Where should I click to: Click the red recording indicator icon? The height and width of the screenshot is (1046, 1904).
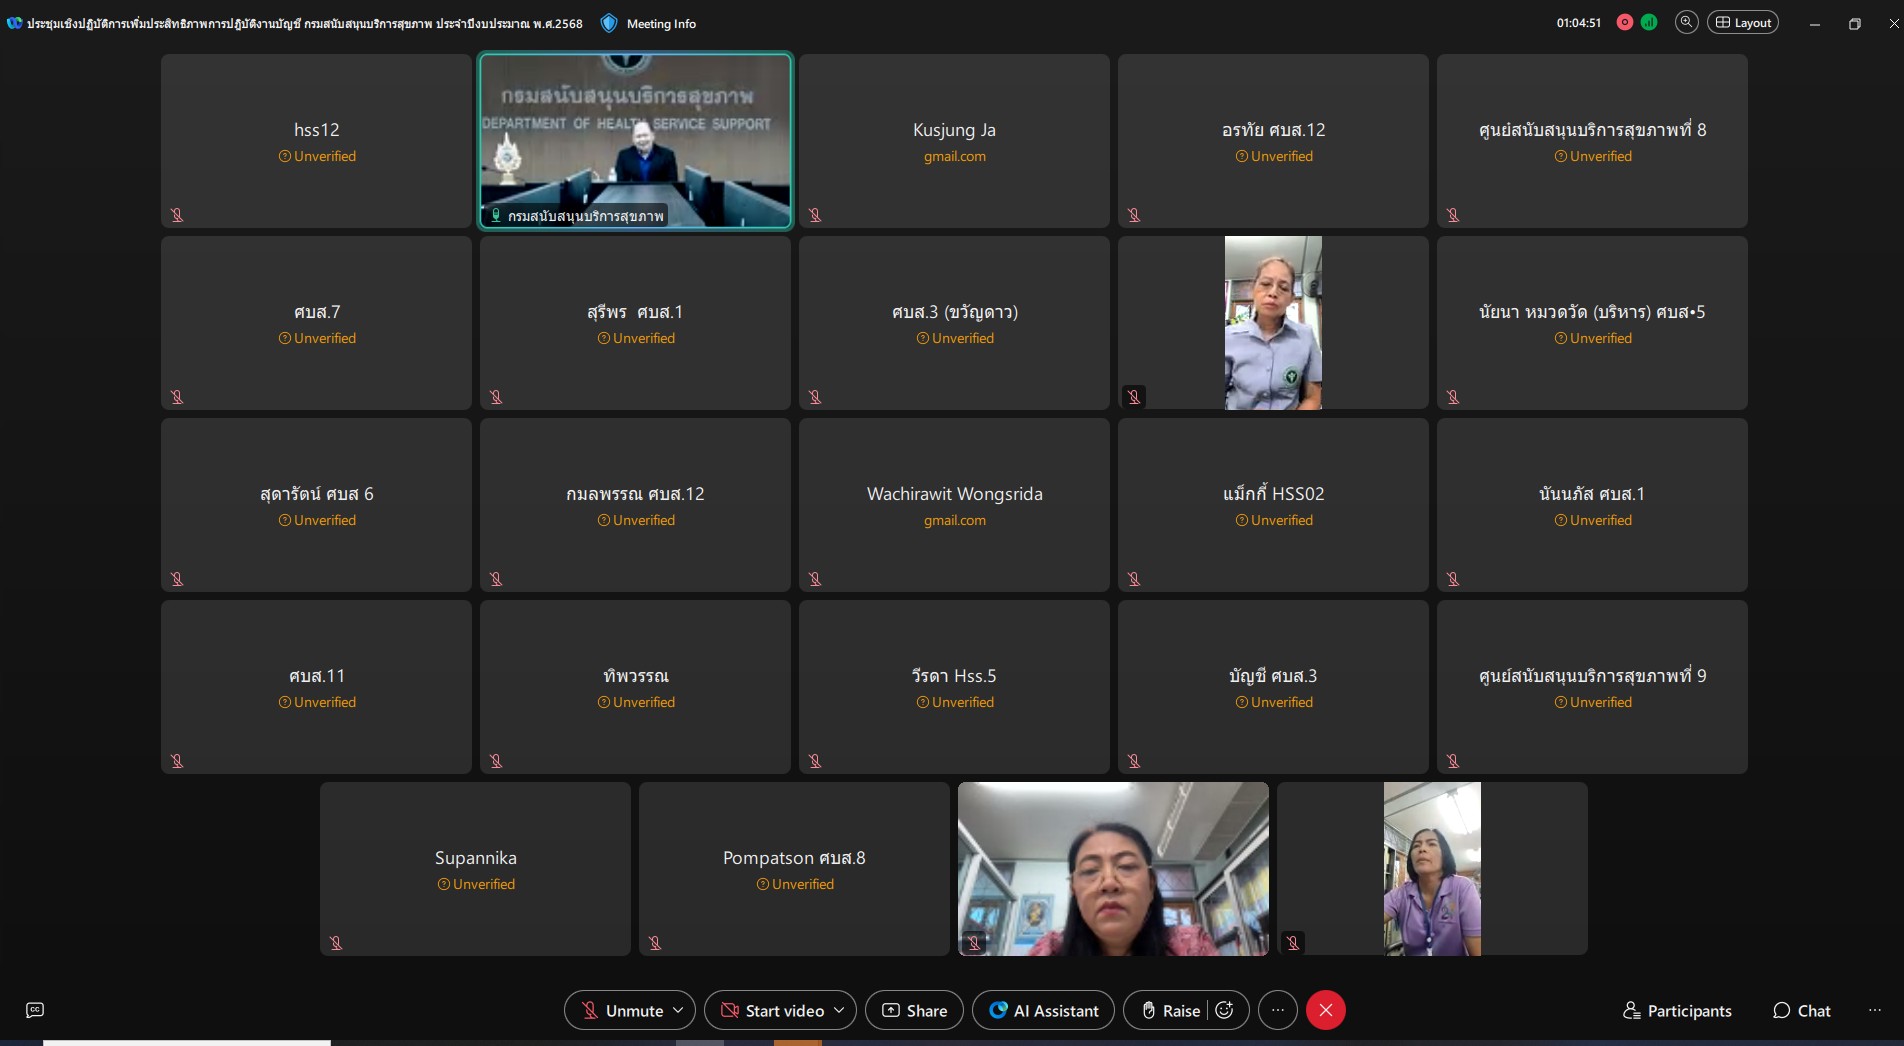tap(1625, 22)
